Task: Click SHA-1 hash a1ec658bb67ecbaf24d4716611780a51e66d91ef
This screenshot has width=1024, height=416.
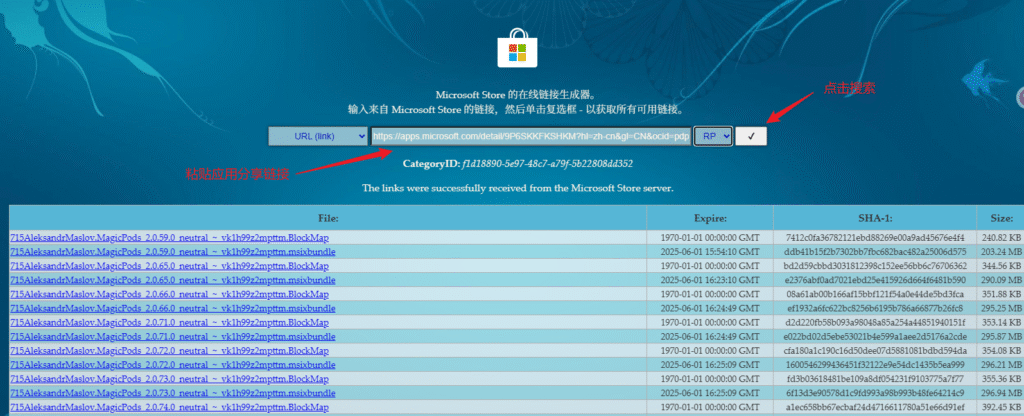Action: (x=875, y=408)
